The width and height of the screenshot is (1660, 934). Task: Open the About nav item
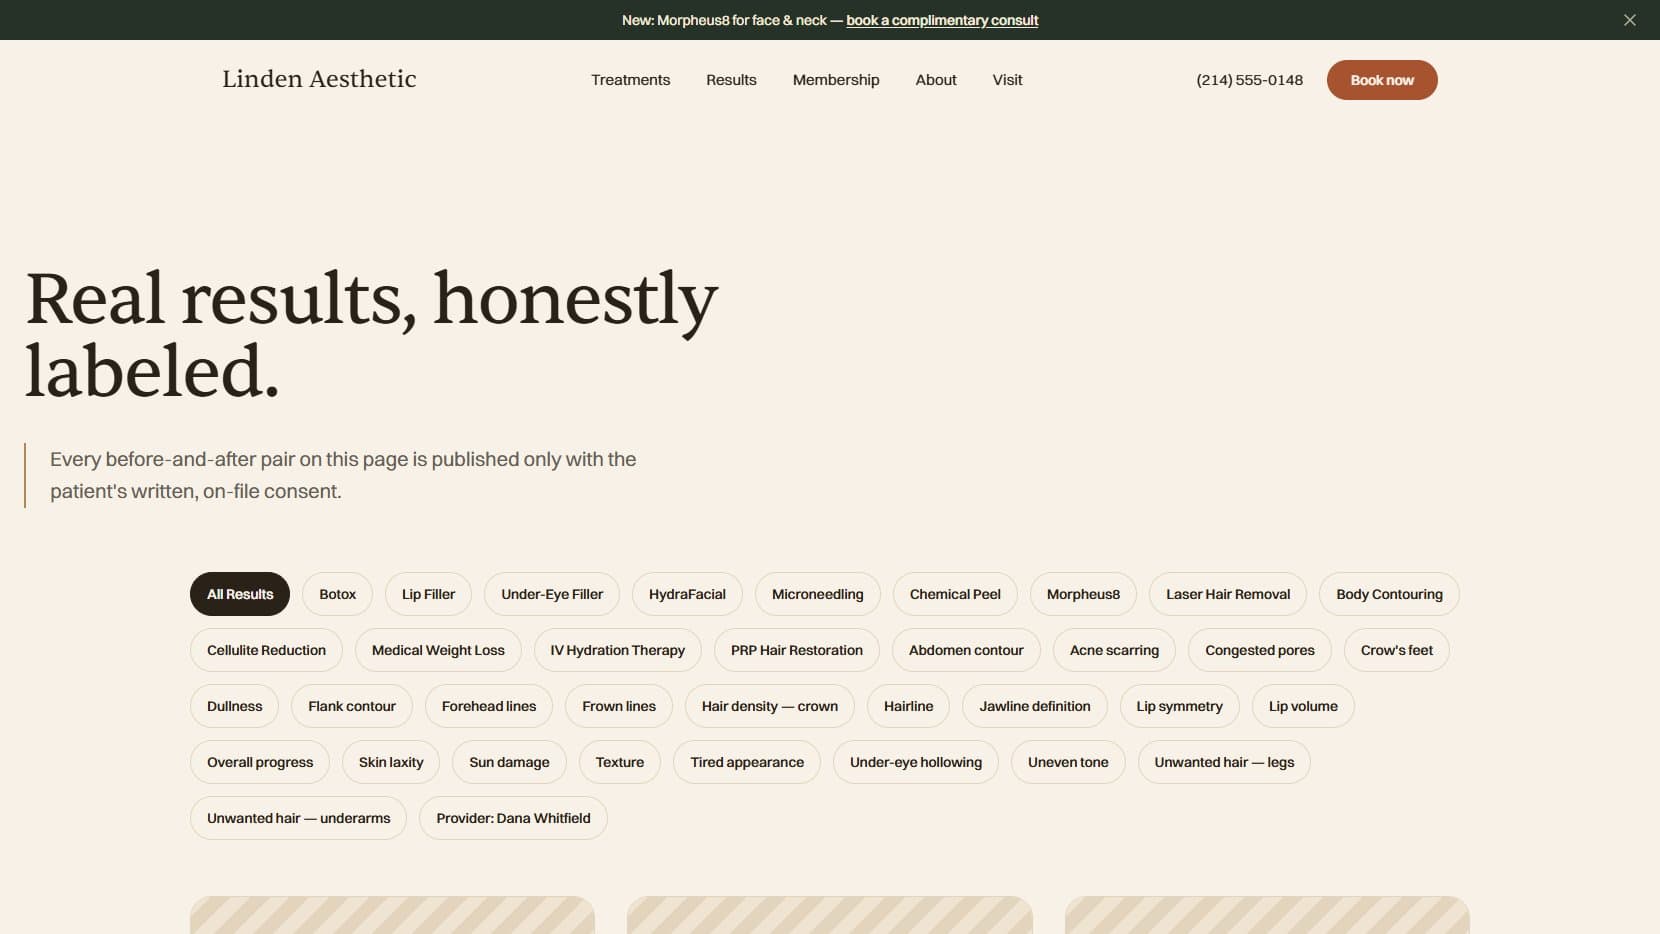[x=936, y=80]
